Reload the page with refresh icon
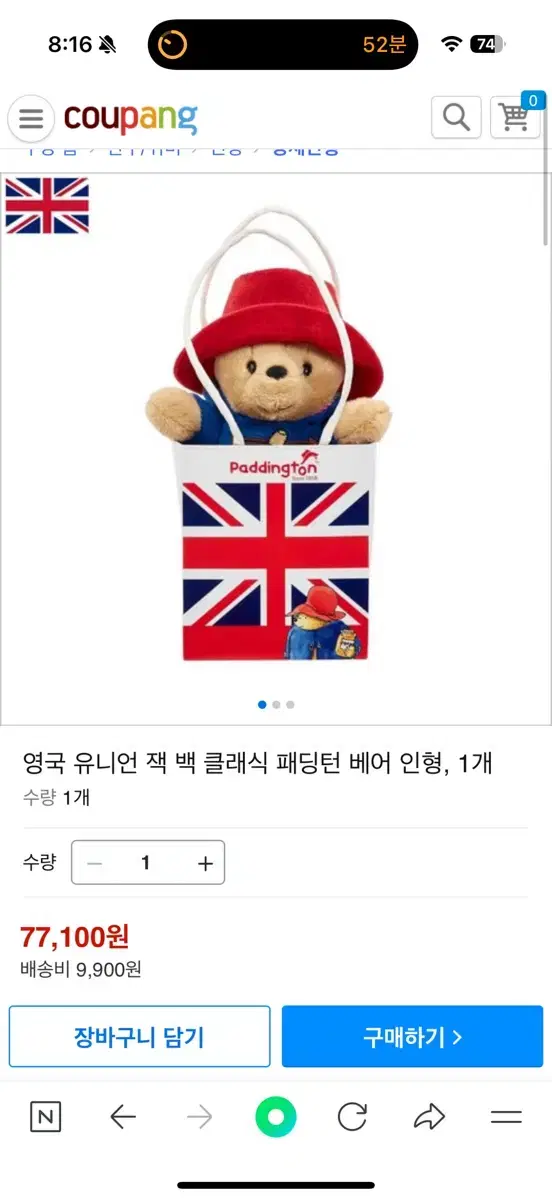Screen dimensions: 552x1200 tap(352, 1117)
